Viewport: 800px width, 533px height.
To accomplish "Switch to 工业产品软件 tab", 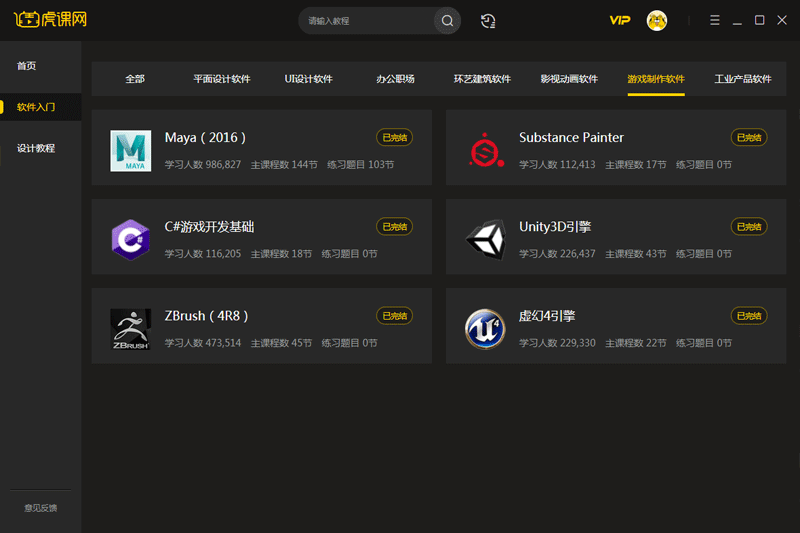I will click(x=743, y=79).
